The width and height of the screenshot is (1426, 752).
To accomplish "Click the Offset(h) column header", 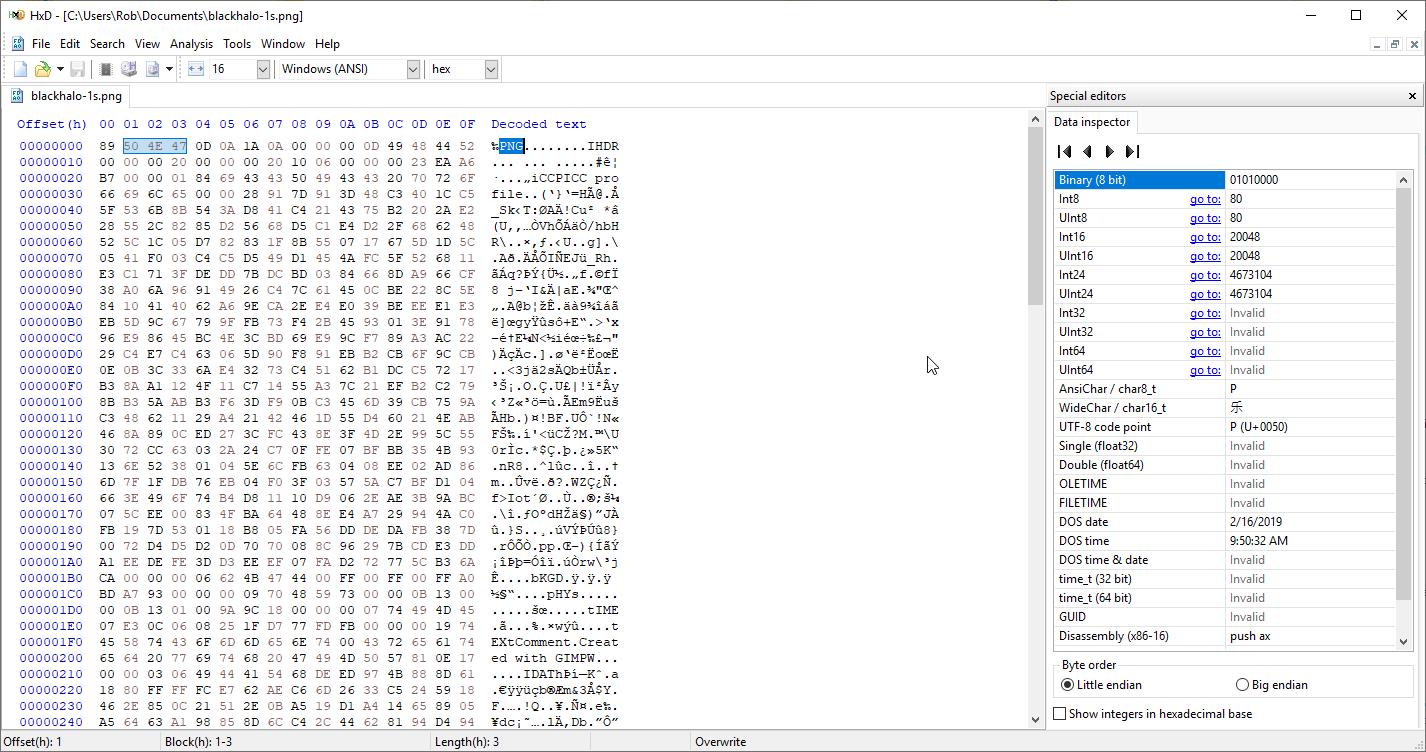I will coord(52,124).
